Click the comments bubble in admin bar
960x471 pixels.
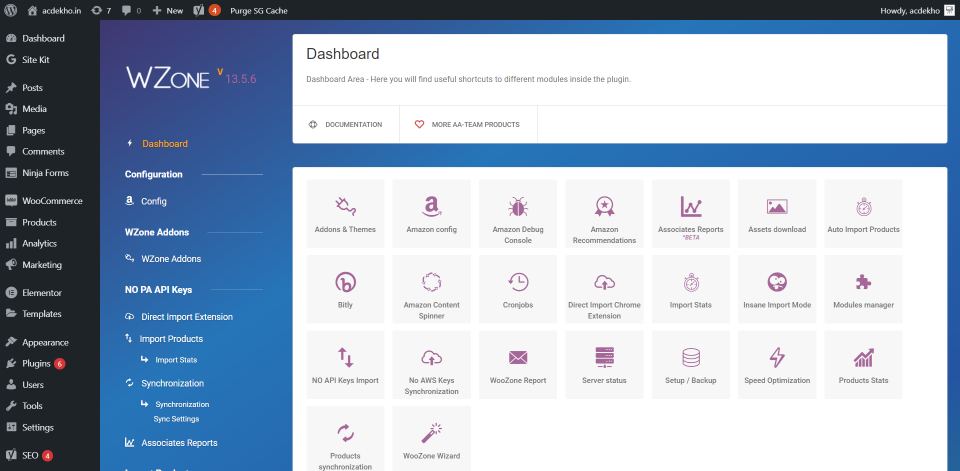click(131, 10)
